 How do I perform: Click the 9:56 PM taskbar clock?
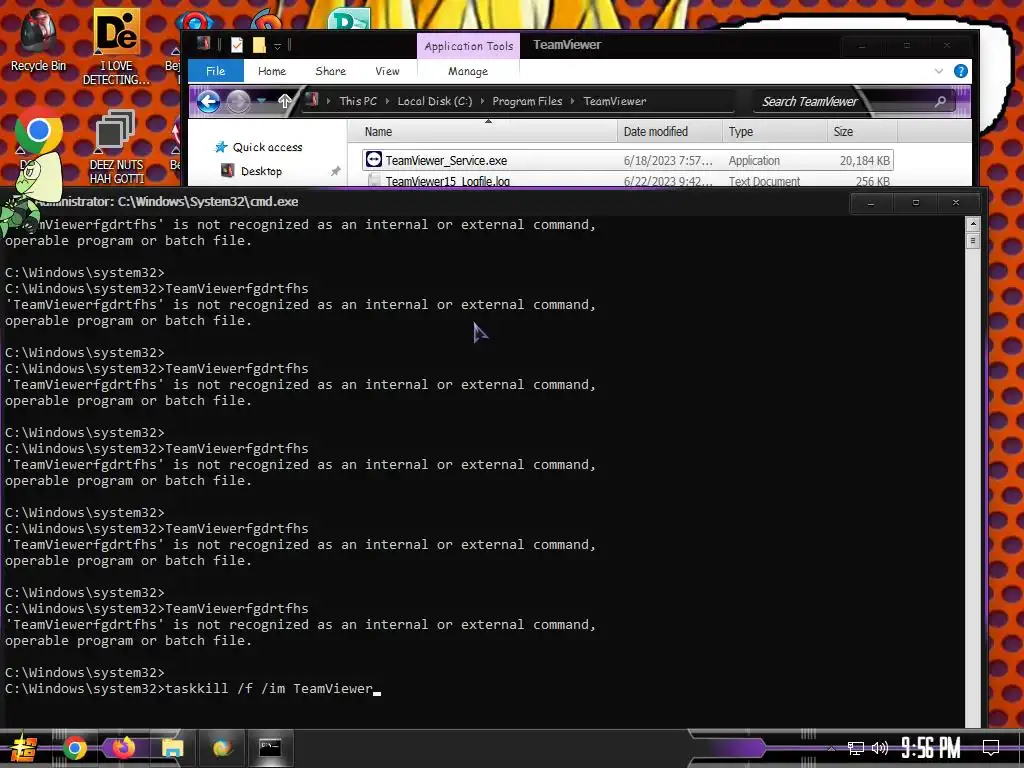pyautogui.click(x=931, y=747)
